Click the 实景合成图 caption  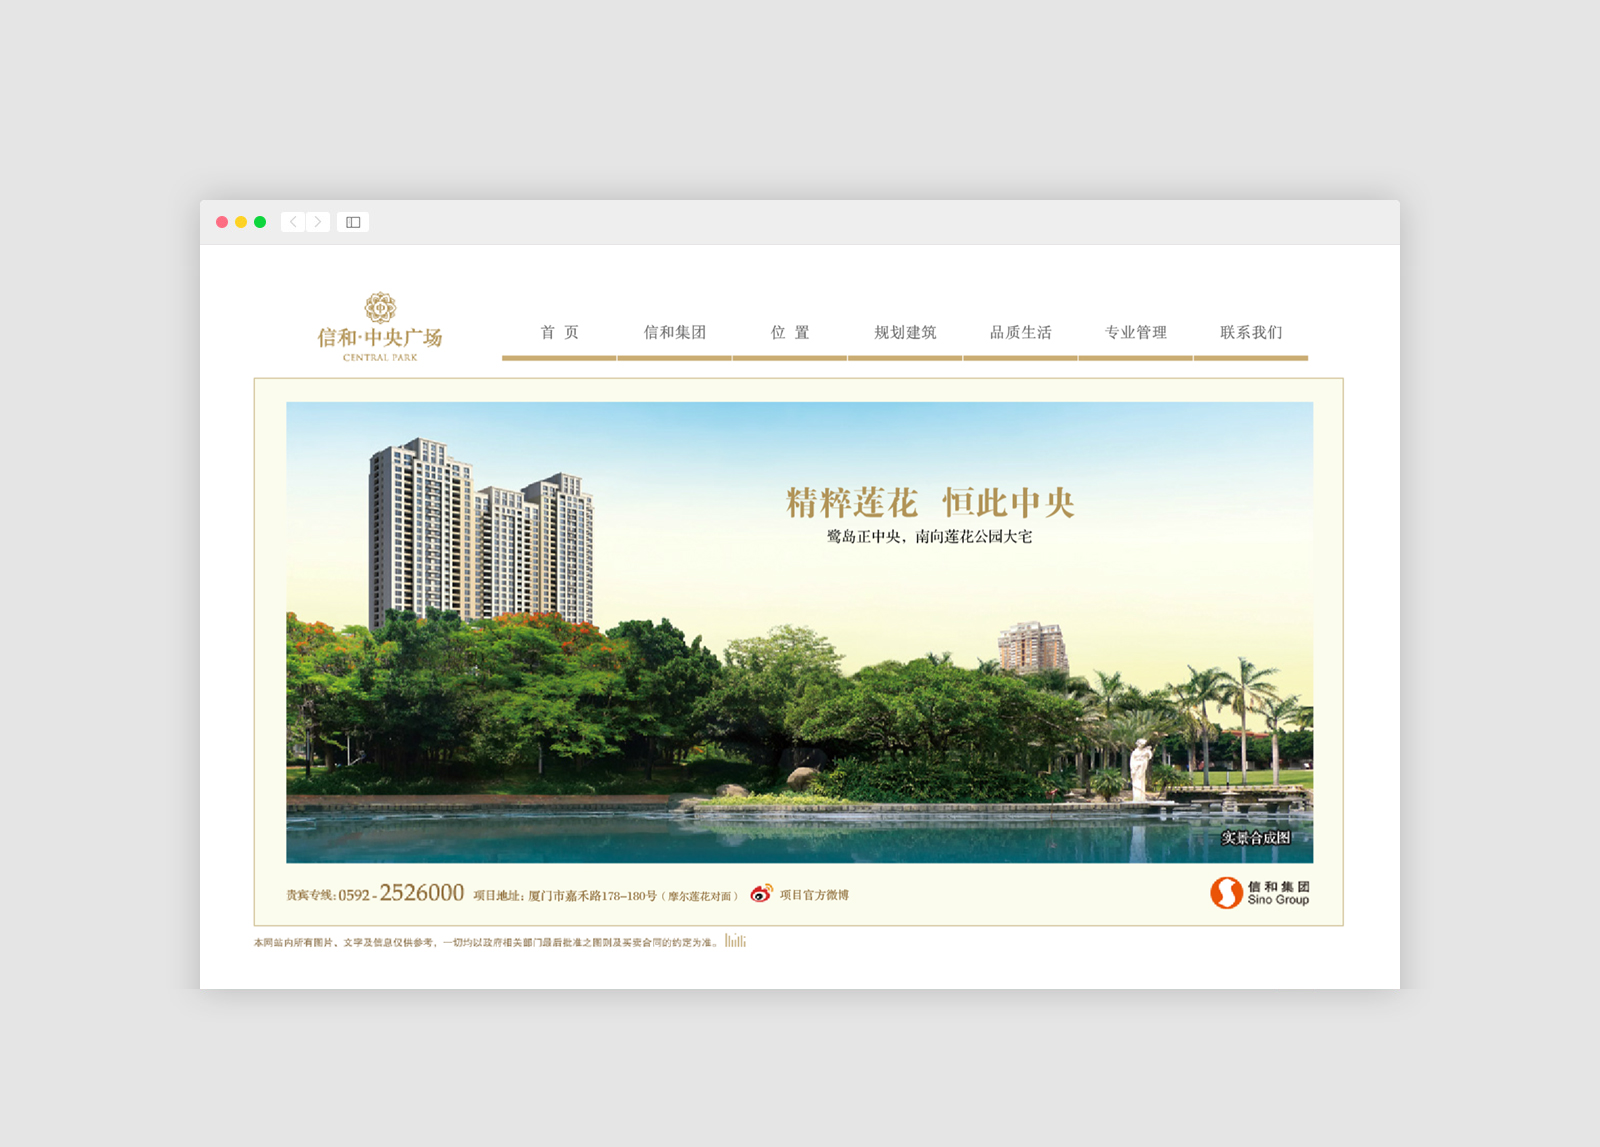tap(1256, 838)
